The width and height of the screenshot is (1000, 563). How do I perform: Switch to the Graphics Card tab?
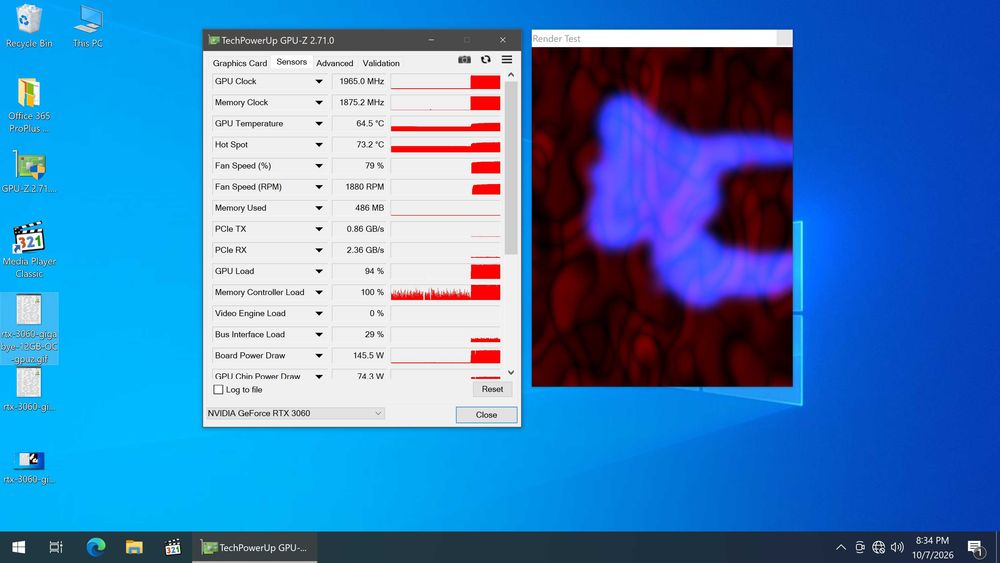coord(240,63)
